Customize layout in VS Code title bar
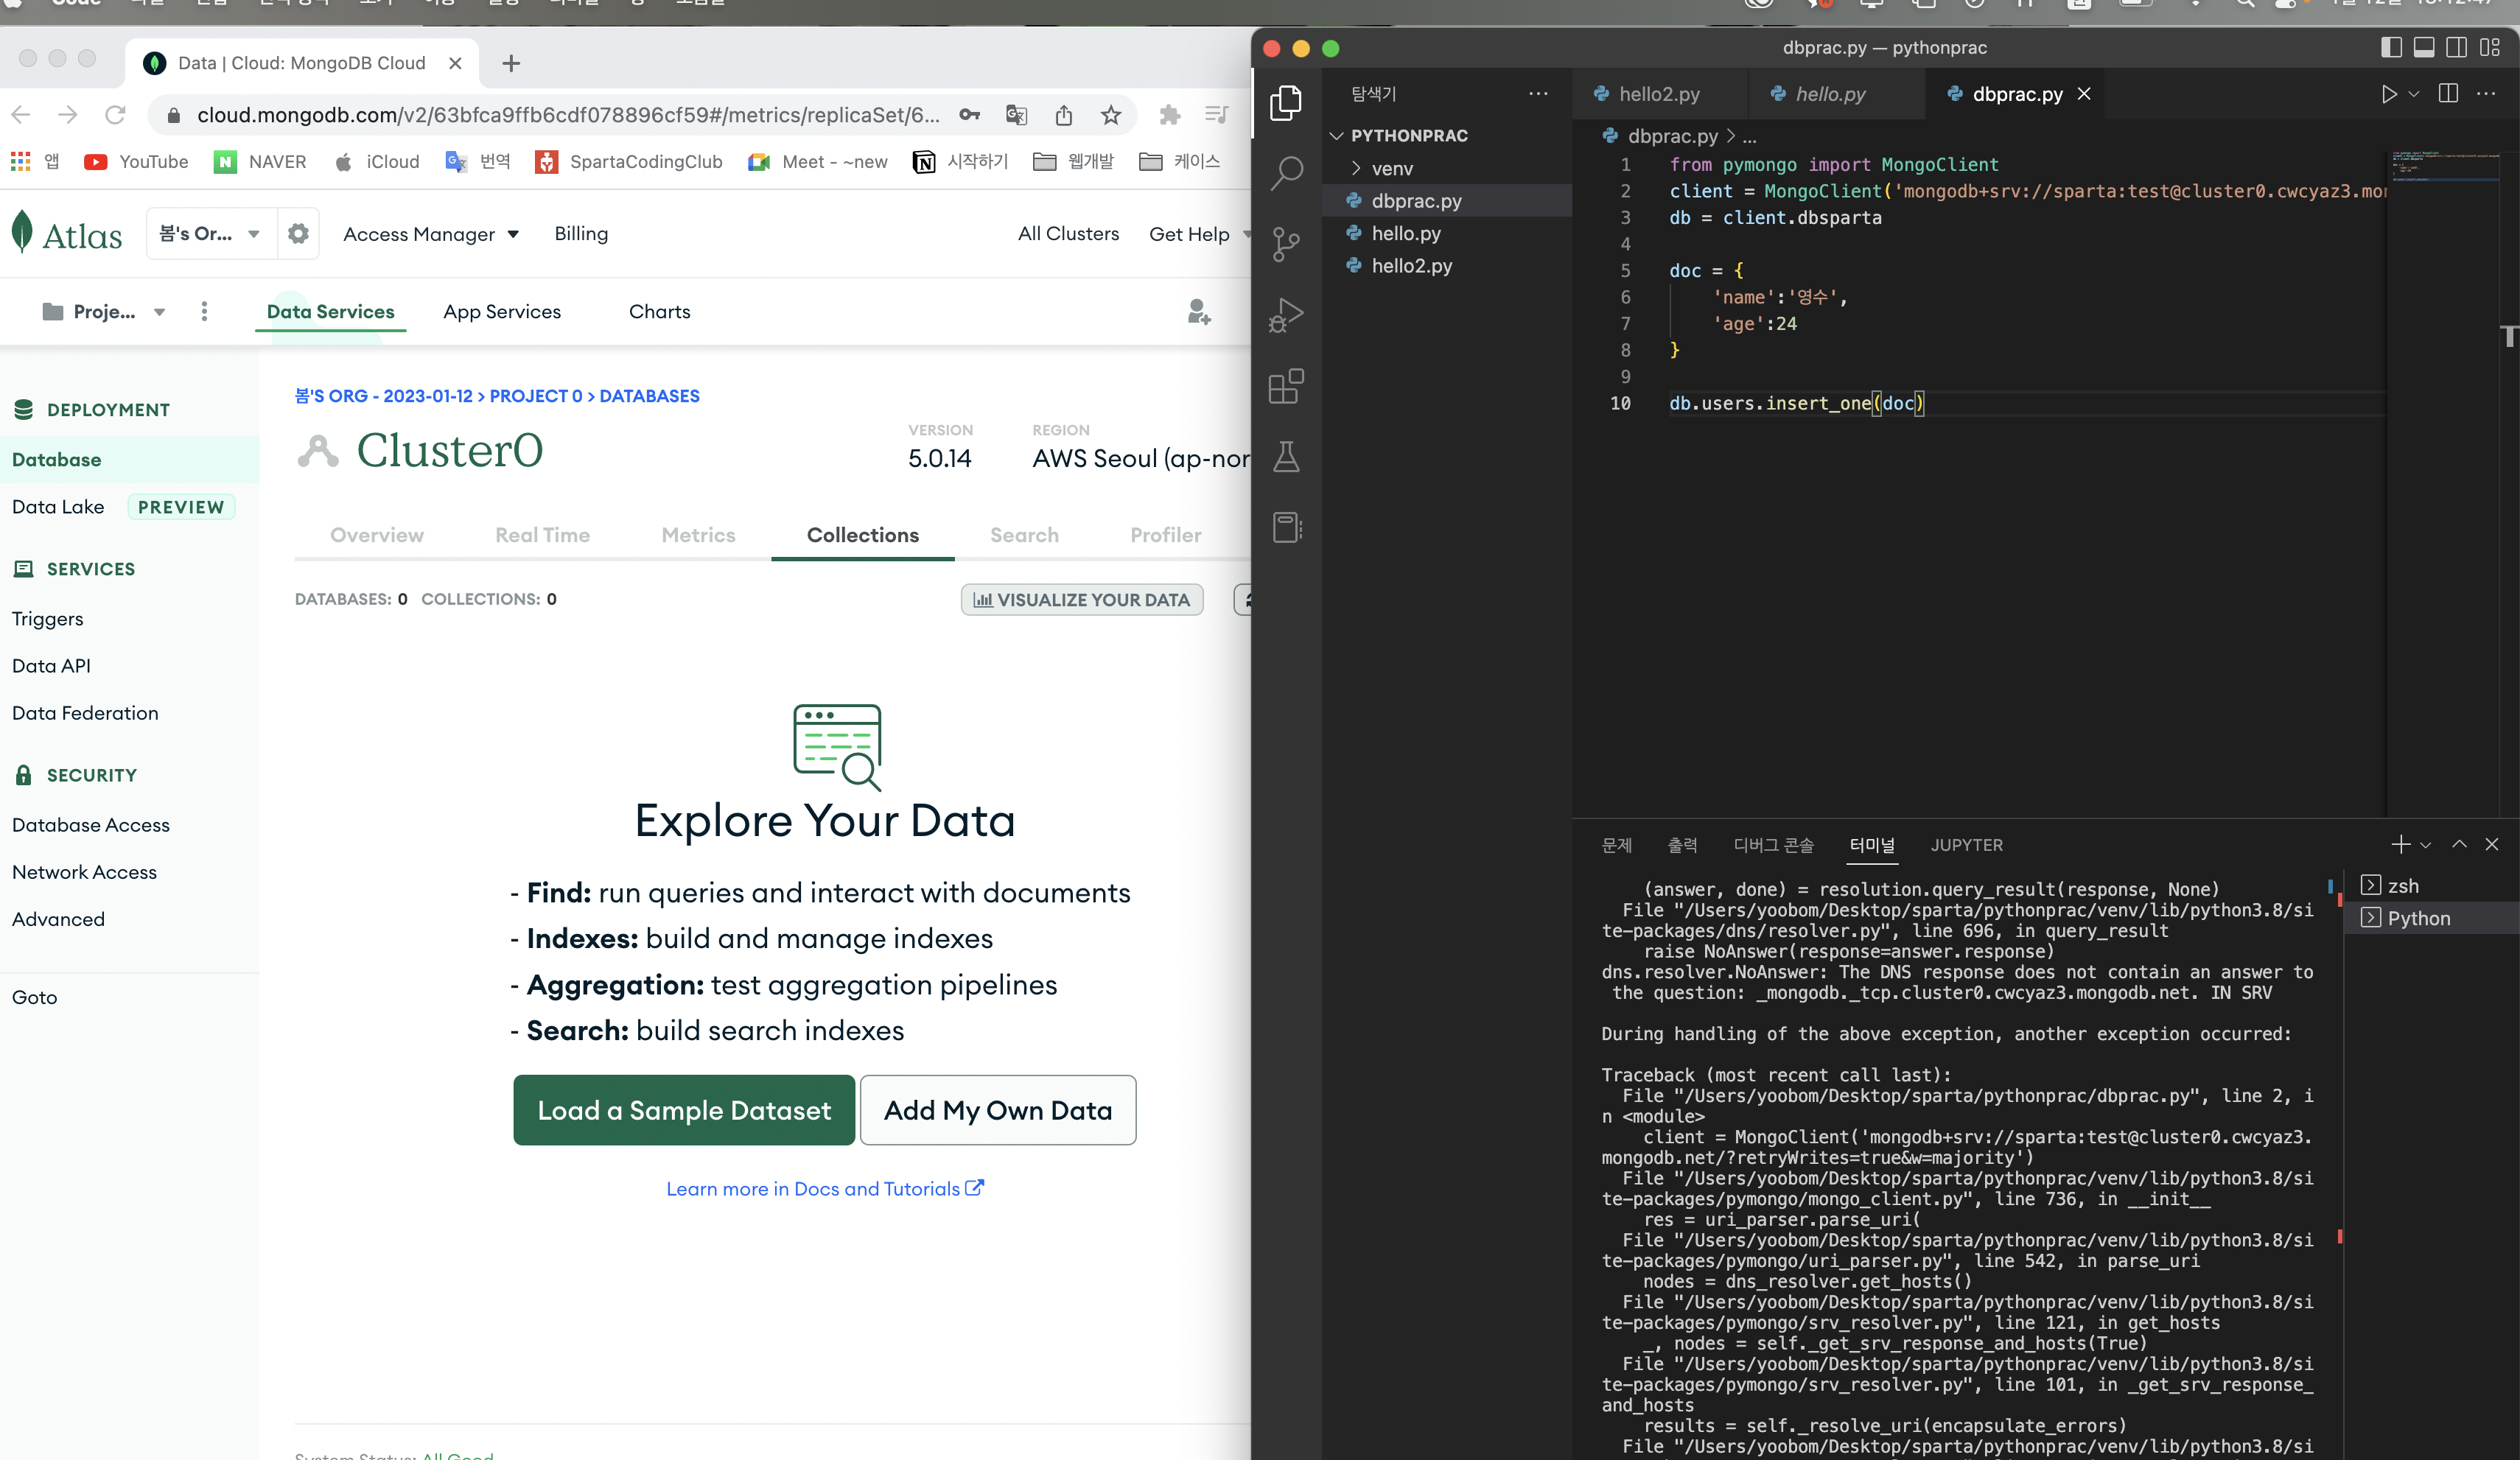 tap(2489, 47)
